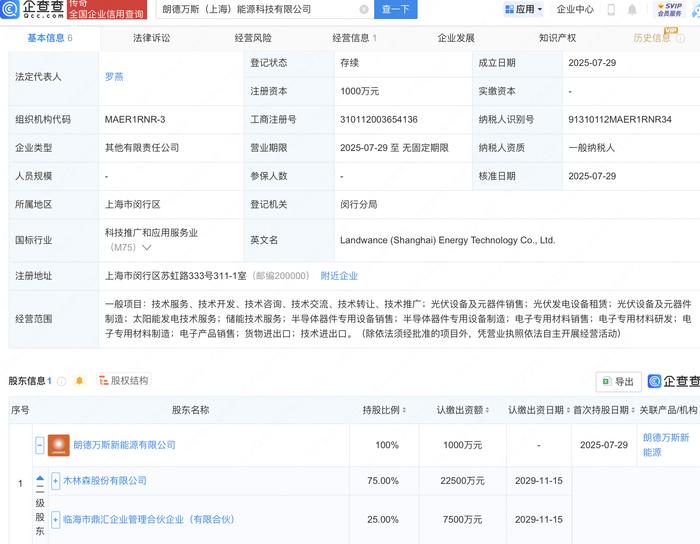Switch to 企业发展 tab
This screenshot has height=544, width=700.
pos(456,38)
